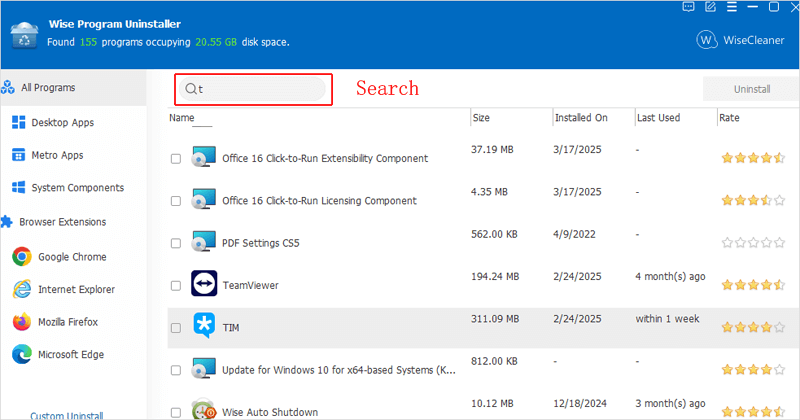Click the Metro Apps icon

[x=18, y=155]
